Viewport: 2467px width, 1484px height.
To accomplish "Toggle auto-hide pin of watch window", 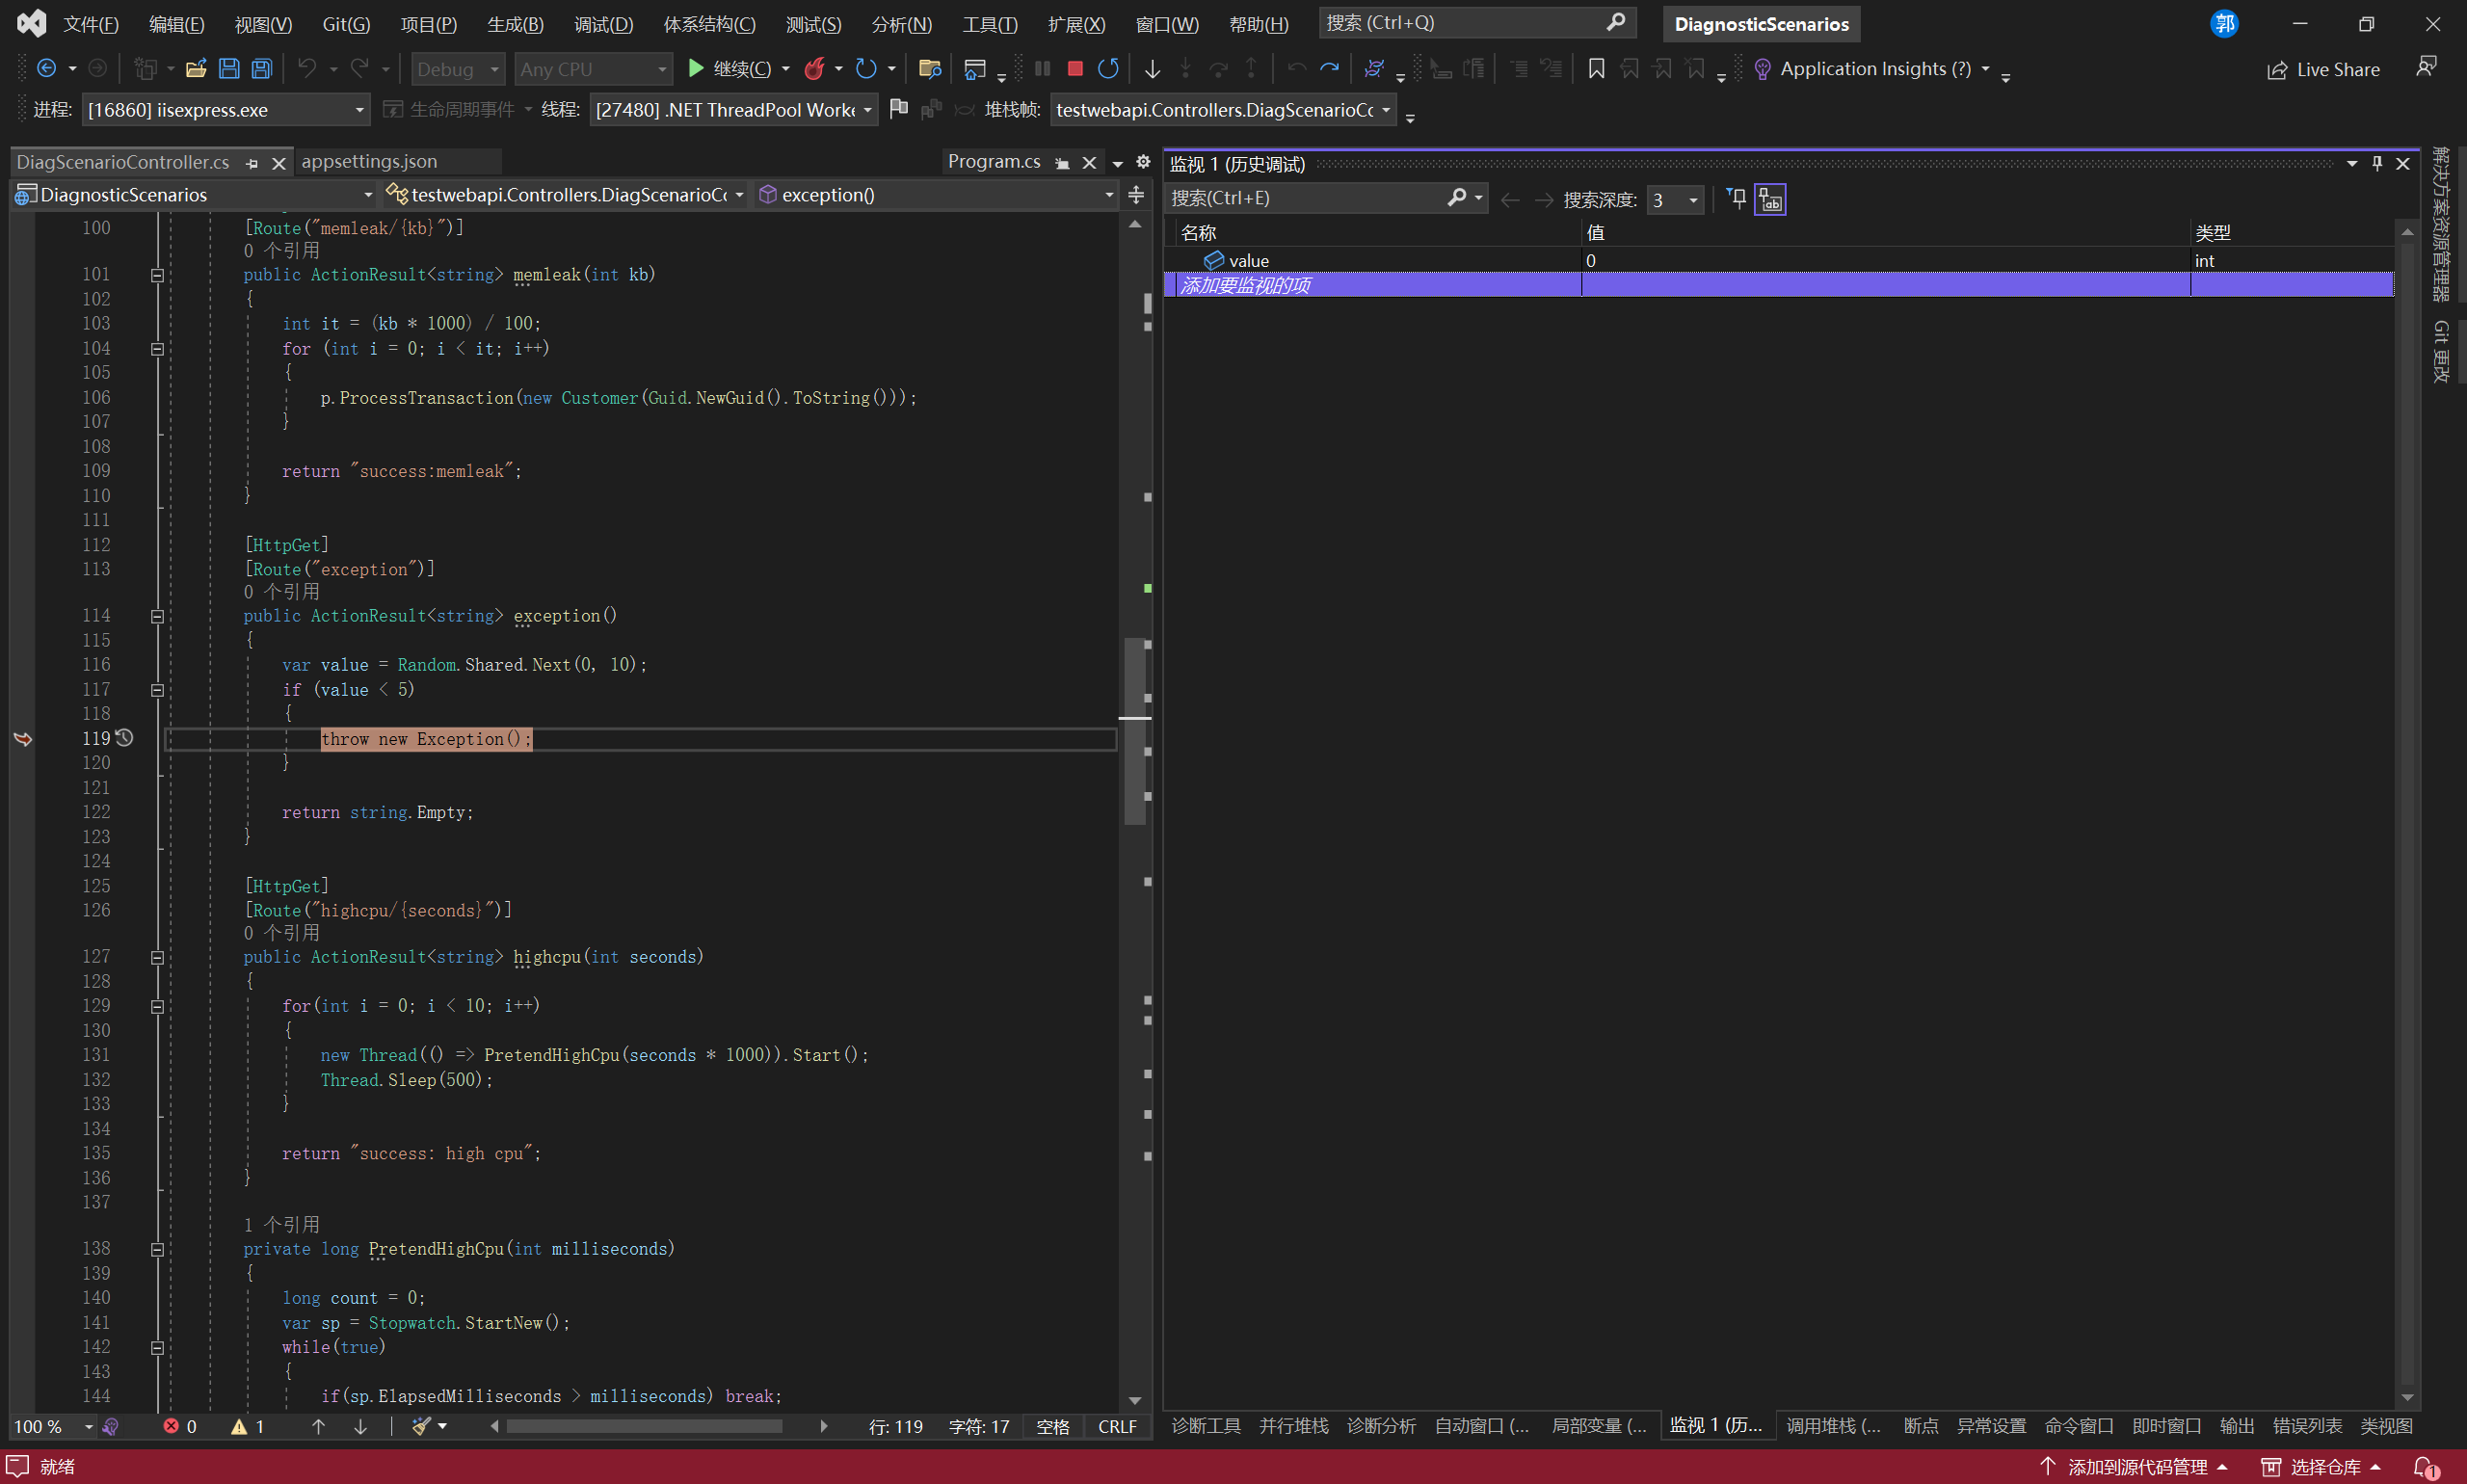I will (x=2377, y=164).
